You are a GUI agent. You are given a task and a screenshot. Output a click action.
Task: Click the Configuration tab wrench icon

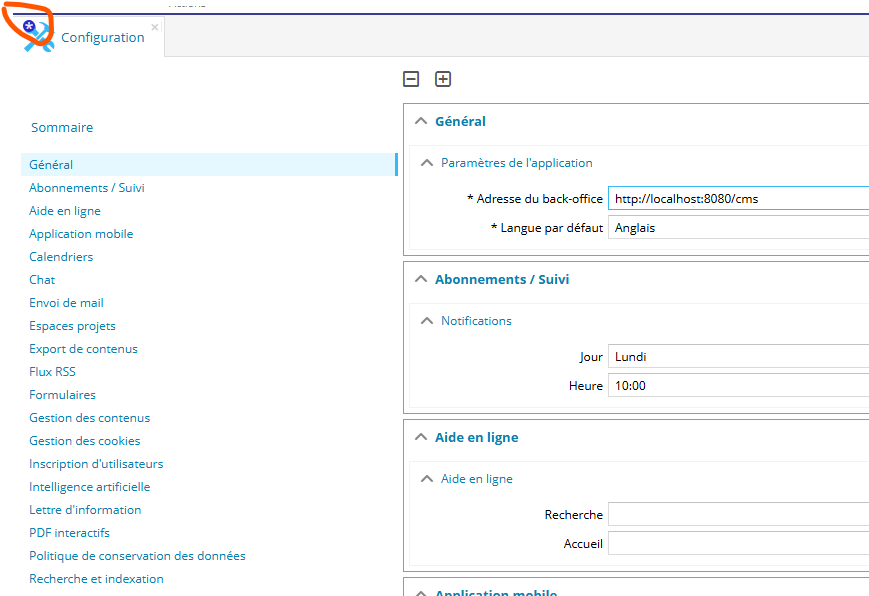tap(38, 37)
